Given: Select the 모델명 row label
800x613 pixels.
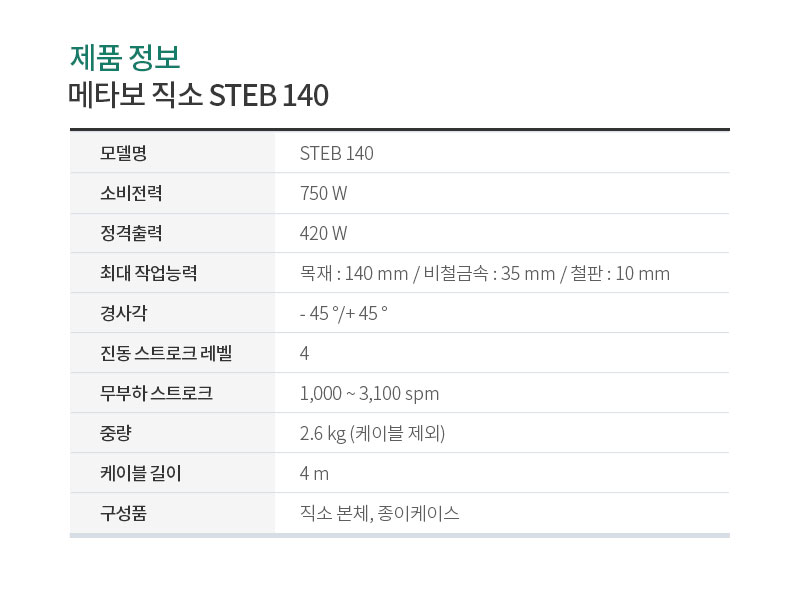Looking at the screenshot, I should point(123,153).
